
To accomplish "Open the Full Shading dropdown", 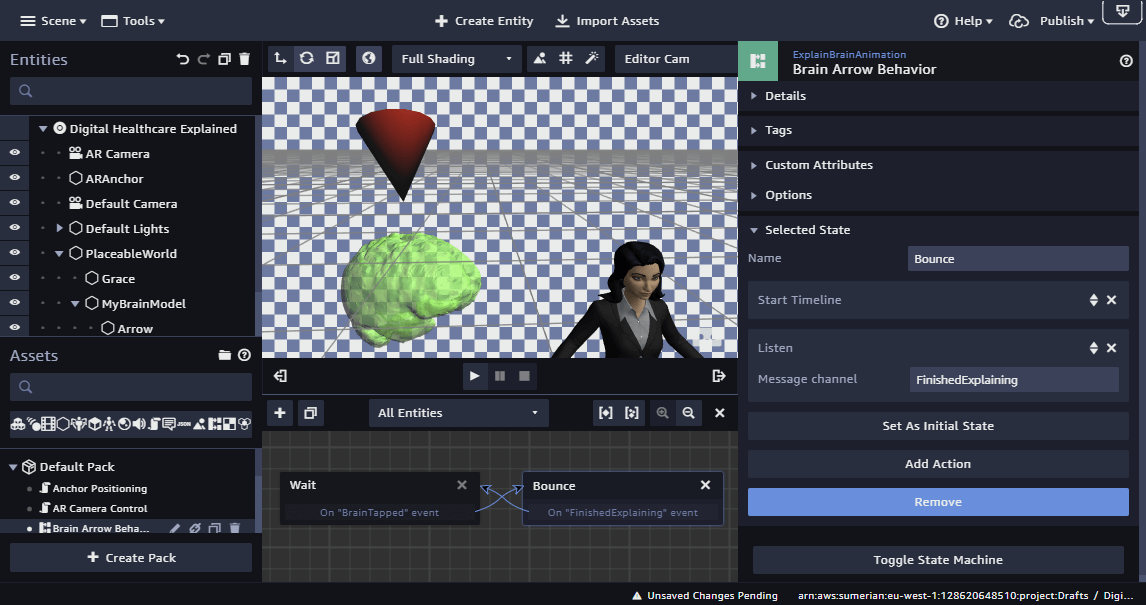I will 456,59.
